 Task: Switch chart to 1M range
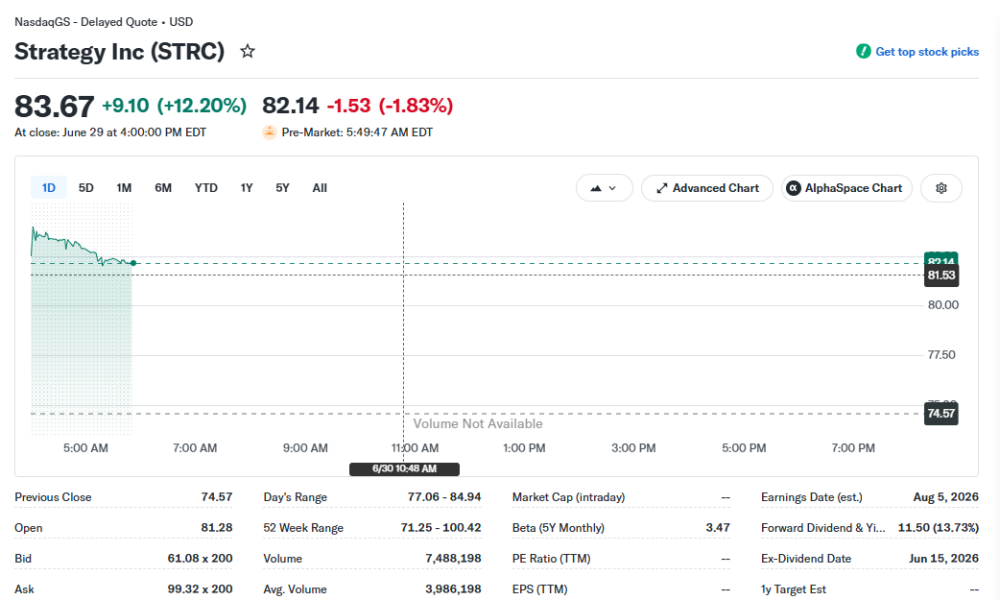point(124,188)
